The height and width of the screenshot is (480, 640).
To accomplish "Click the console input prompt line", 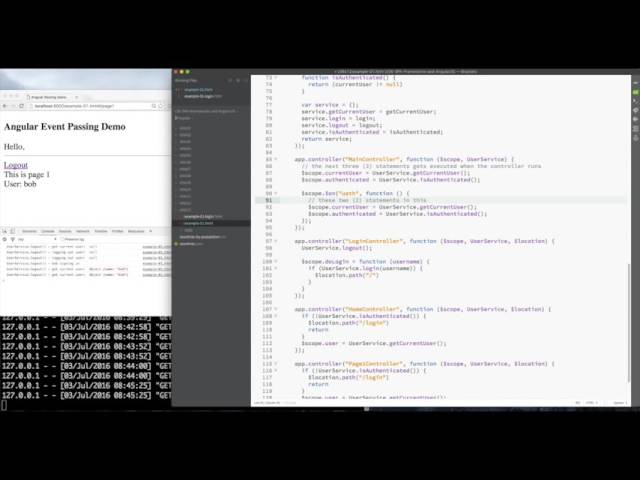I will pyautogui.click(x=86, y=281).
